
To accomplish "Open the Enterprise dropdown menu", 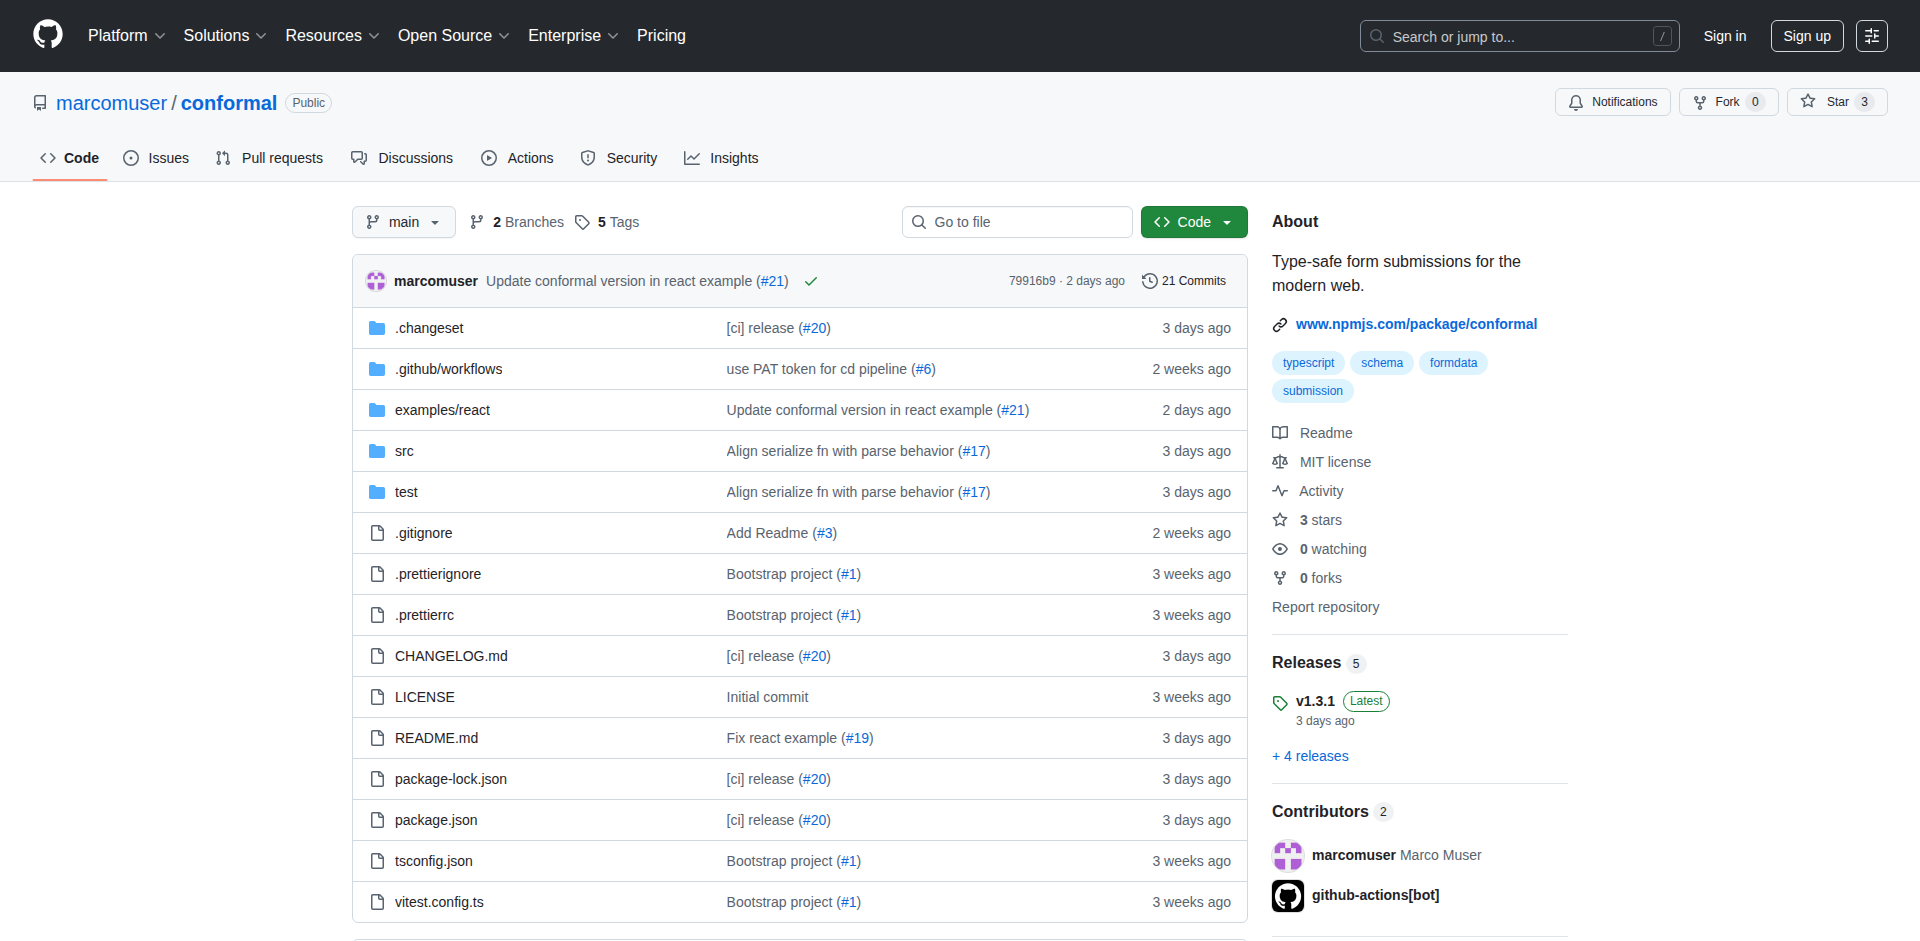I will (573, 36).
